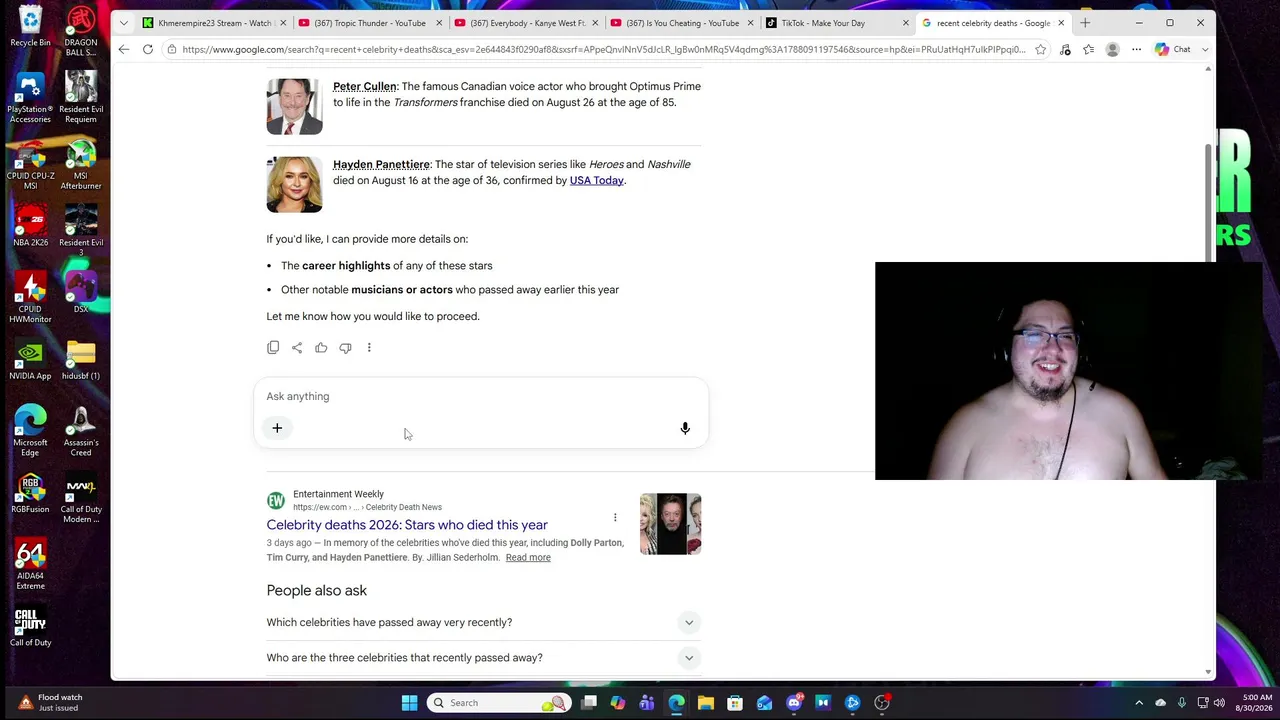The width and height of the screenshot is (1280, 720).
Task: Select the DRAGON BALL desktop icon
Action: [x=81, y=31]
